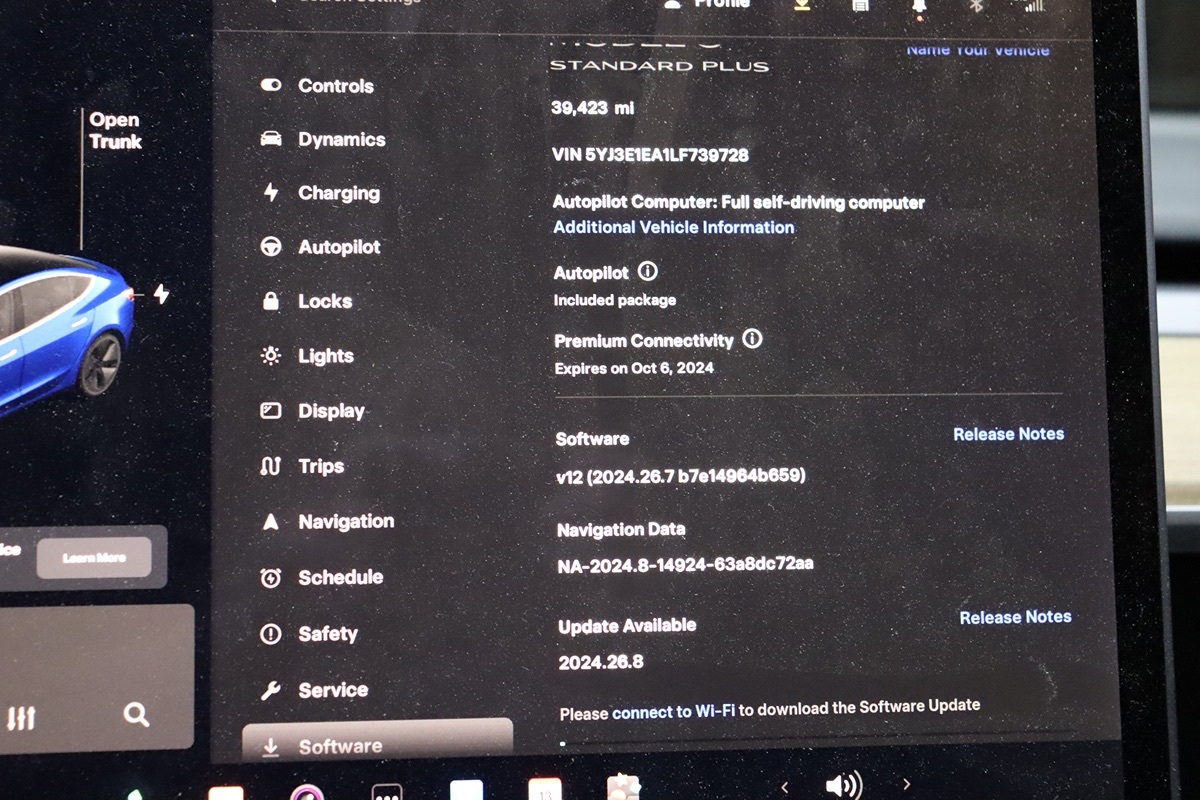
Task: Open Display settings
Action: [x=312, y=411]
